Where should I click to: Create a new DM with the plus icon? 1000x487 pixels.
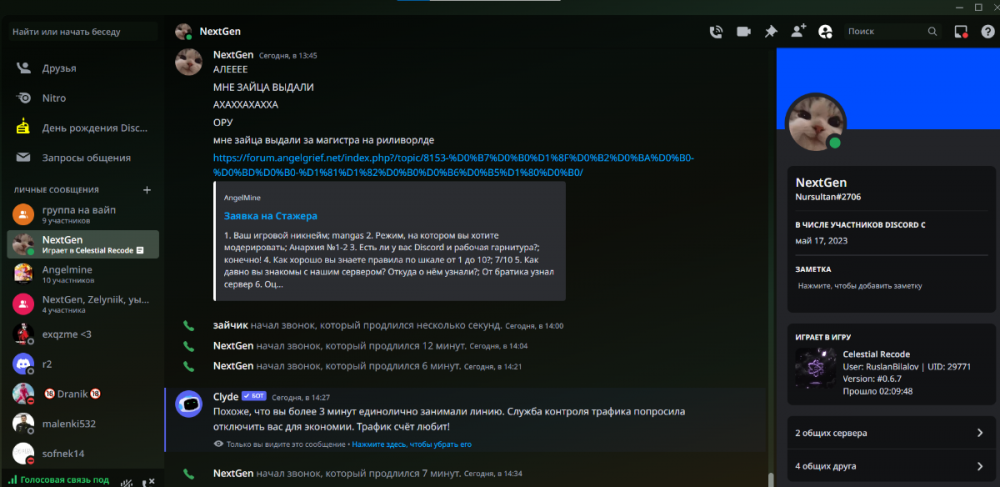click(147, 190)
